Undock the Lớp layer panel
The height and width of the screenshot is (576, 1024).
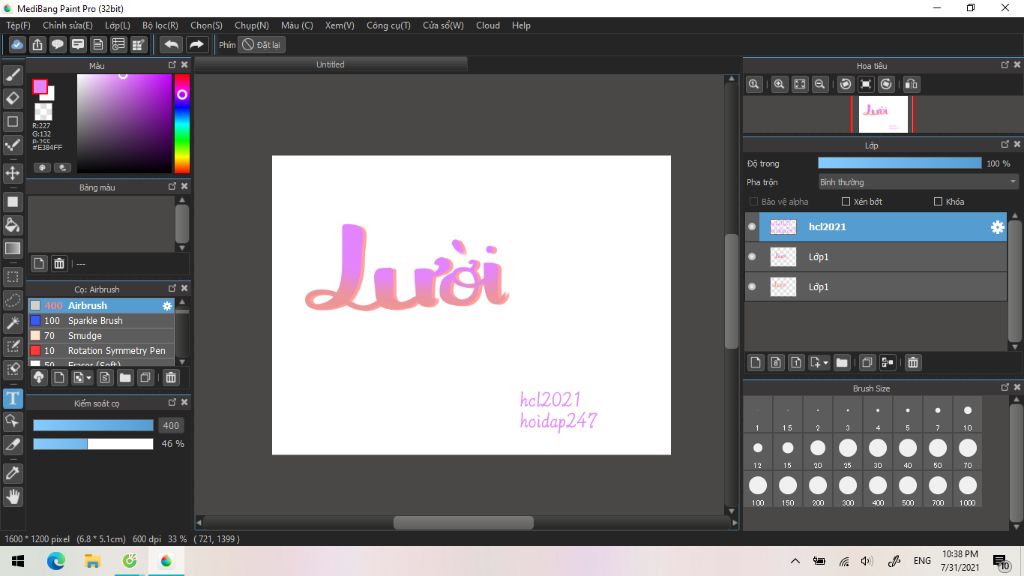[x=1004, y=144]
